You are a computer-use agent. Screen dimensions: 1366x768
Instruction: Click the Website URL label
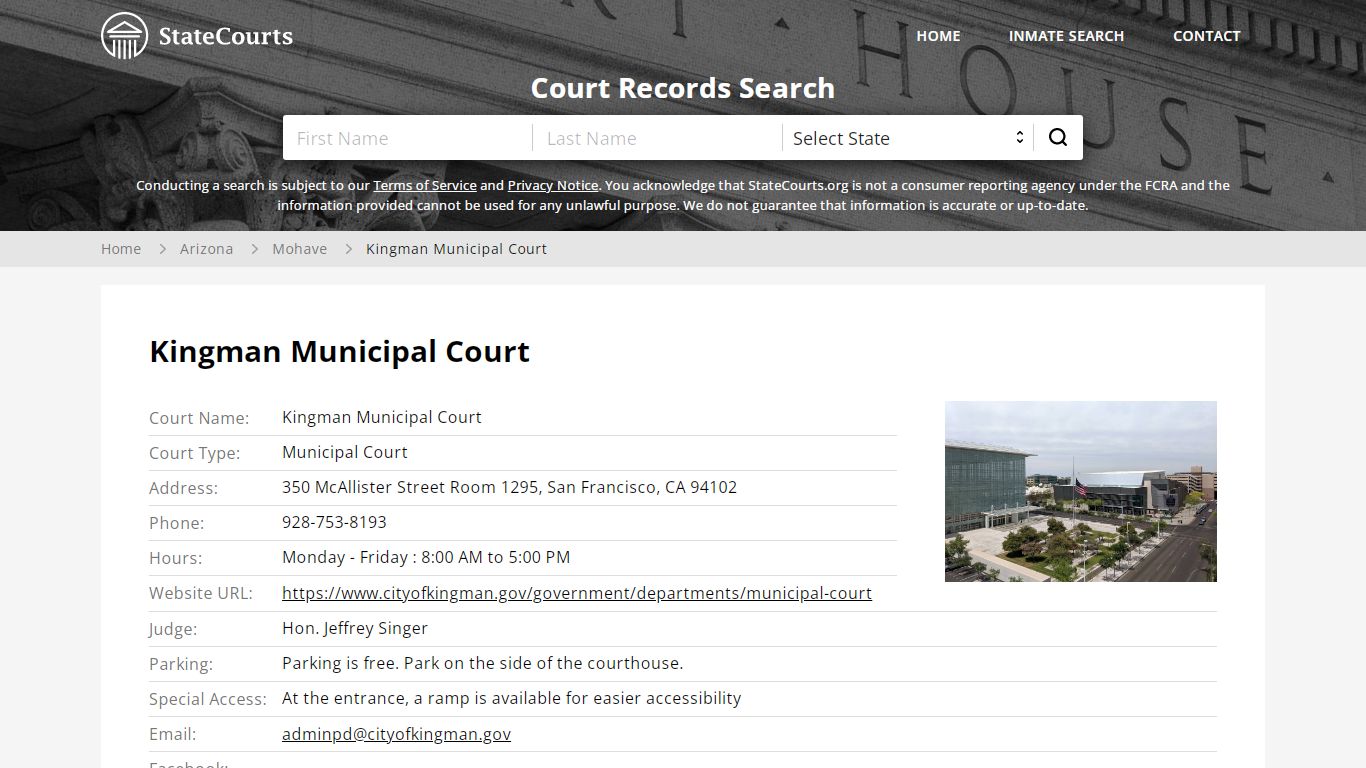[x=201, y=593]
